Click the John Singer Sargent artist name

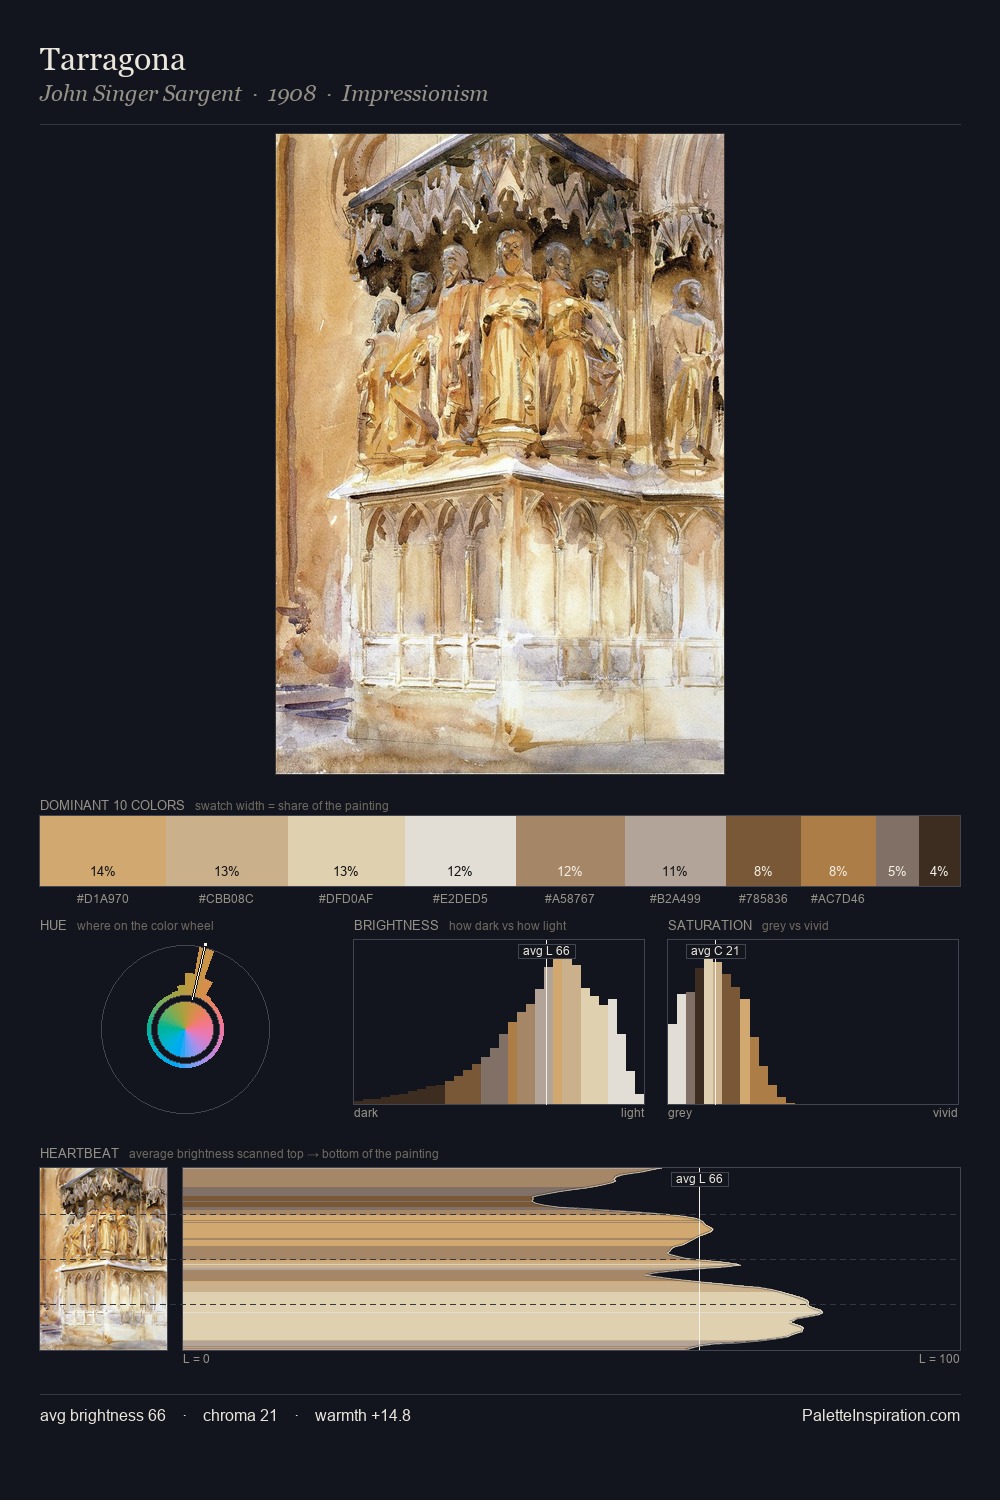[140, 94]
